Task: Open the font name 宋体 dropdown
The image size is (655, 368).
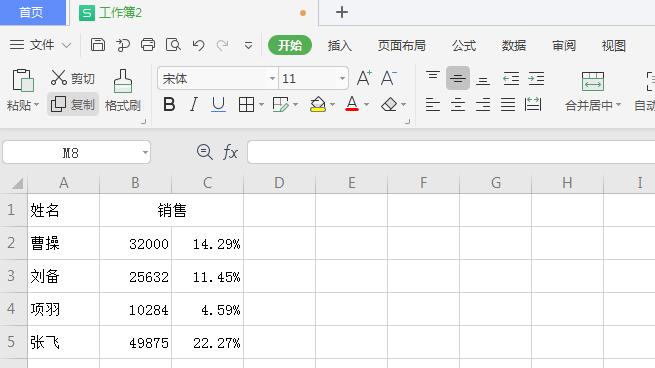Action: point(272,78)
